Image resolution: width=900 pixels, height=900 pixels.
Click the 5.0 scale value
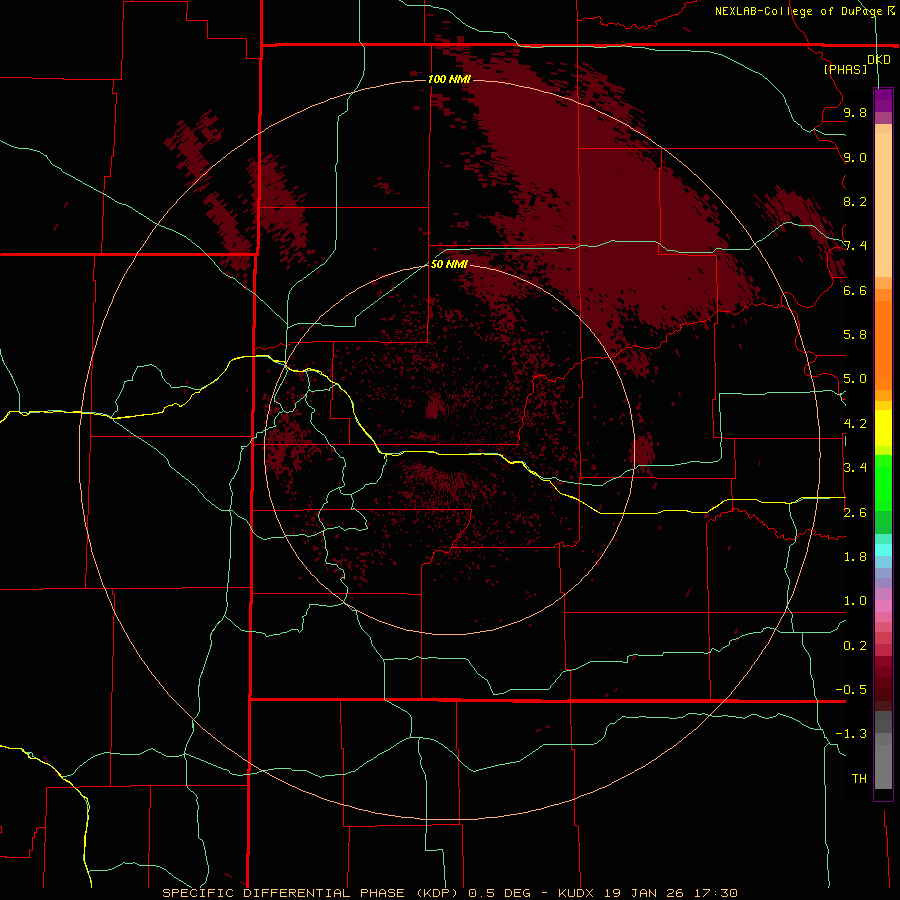click(x=855, y=379)
